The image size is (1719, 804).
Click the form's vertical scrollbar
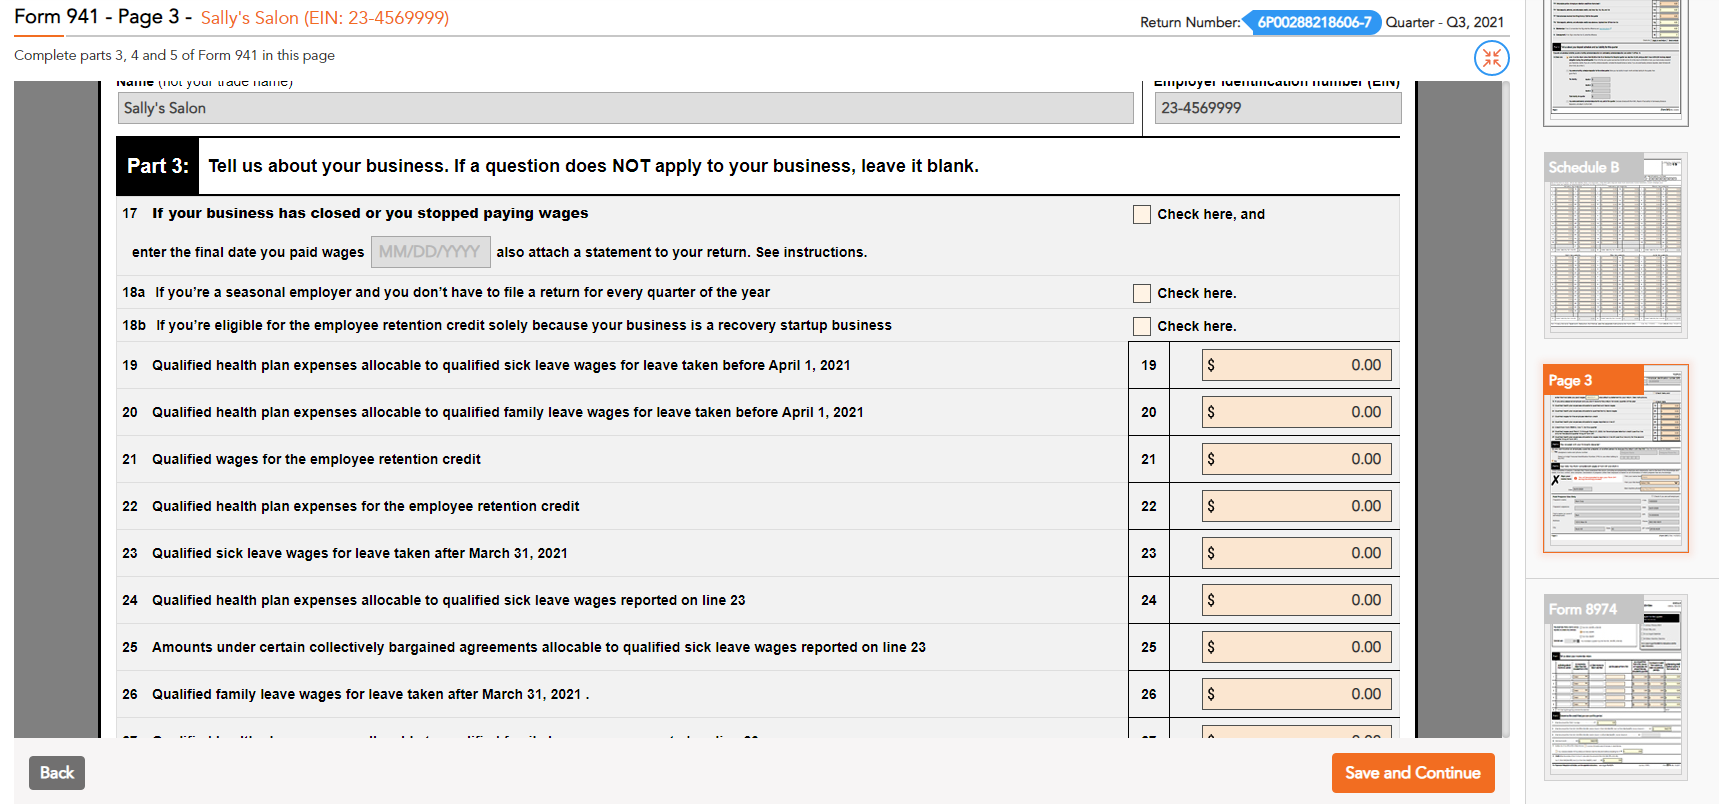pos(1505,400)
